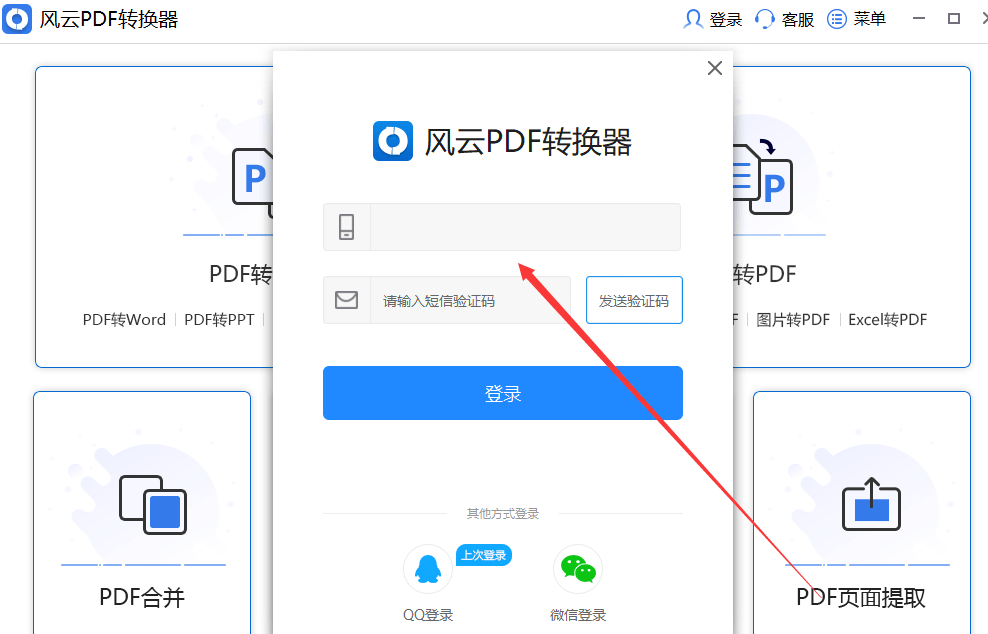Screen dimensions: 988x634
Task: Open the 菜单 menu
Action: 870,19
